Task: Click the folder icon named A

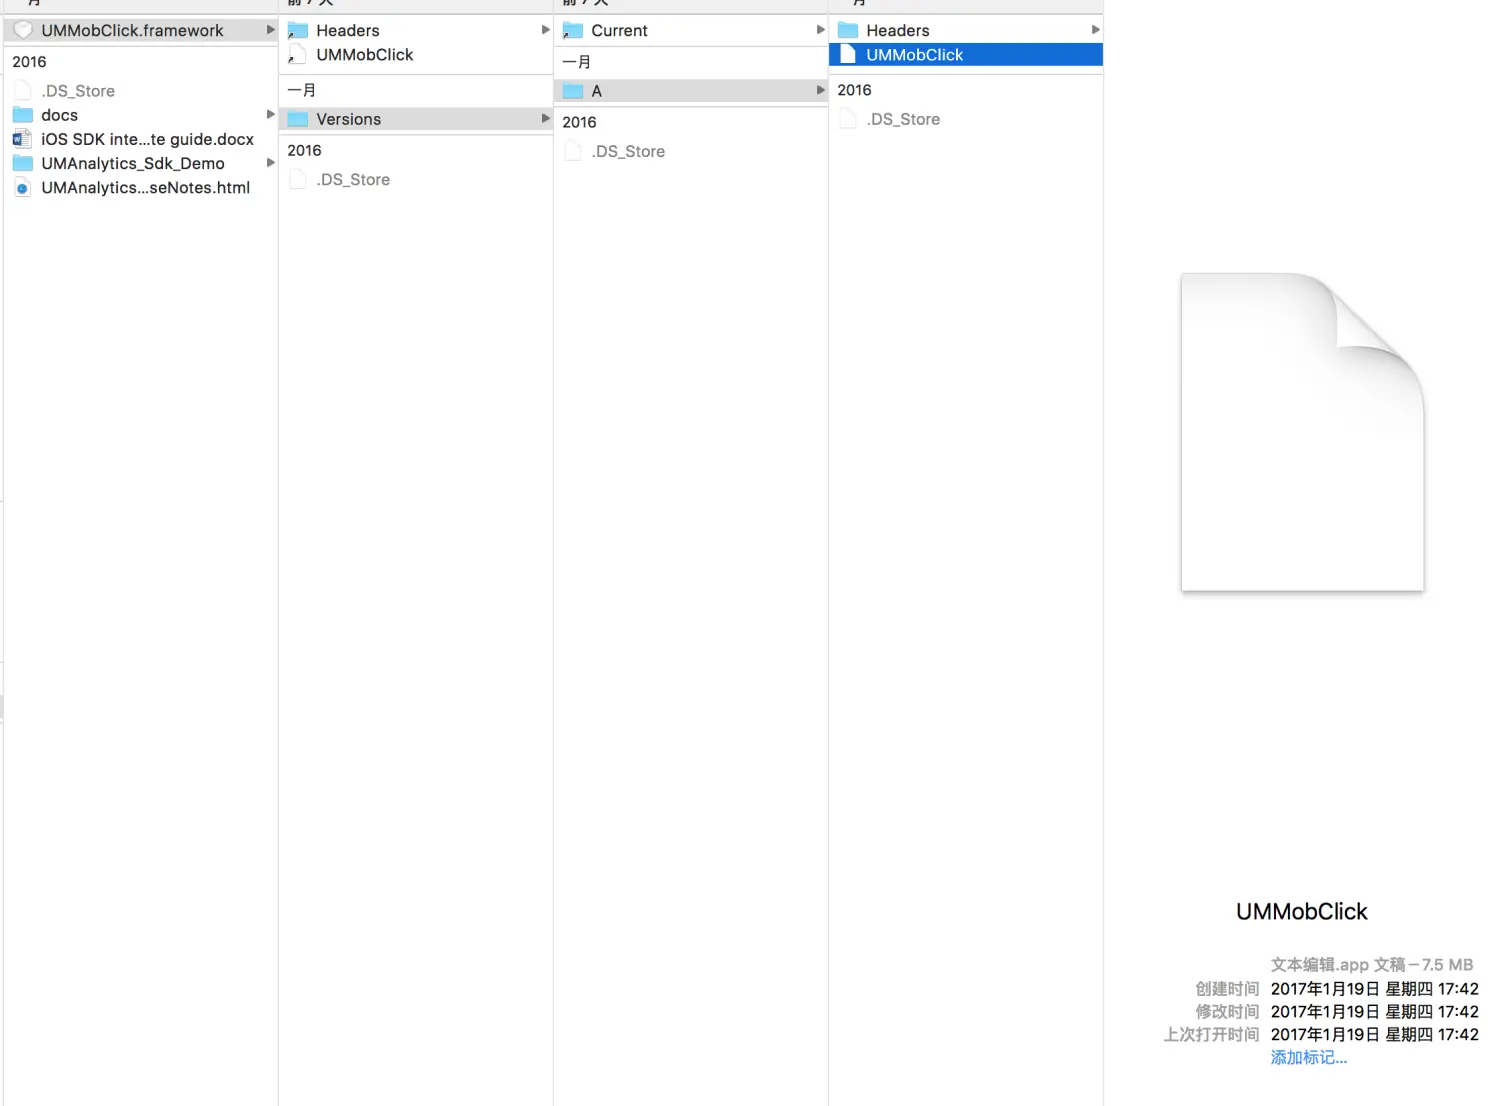Action: pyautogui.click(x=573, y=91)
